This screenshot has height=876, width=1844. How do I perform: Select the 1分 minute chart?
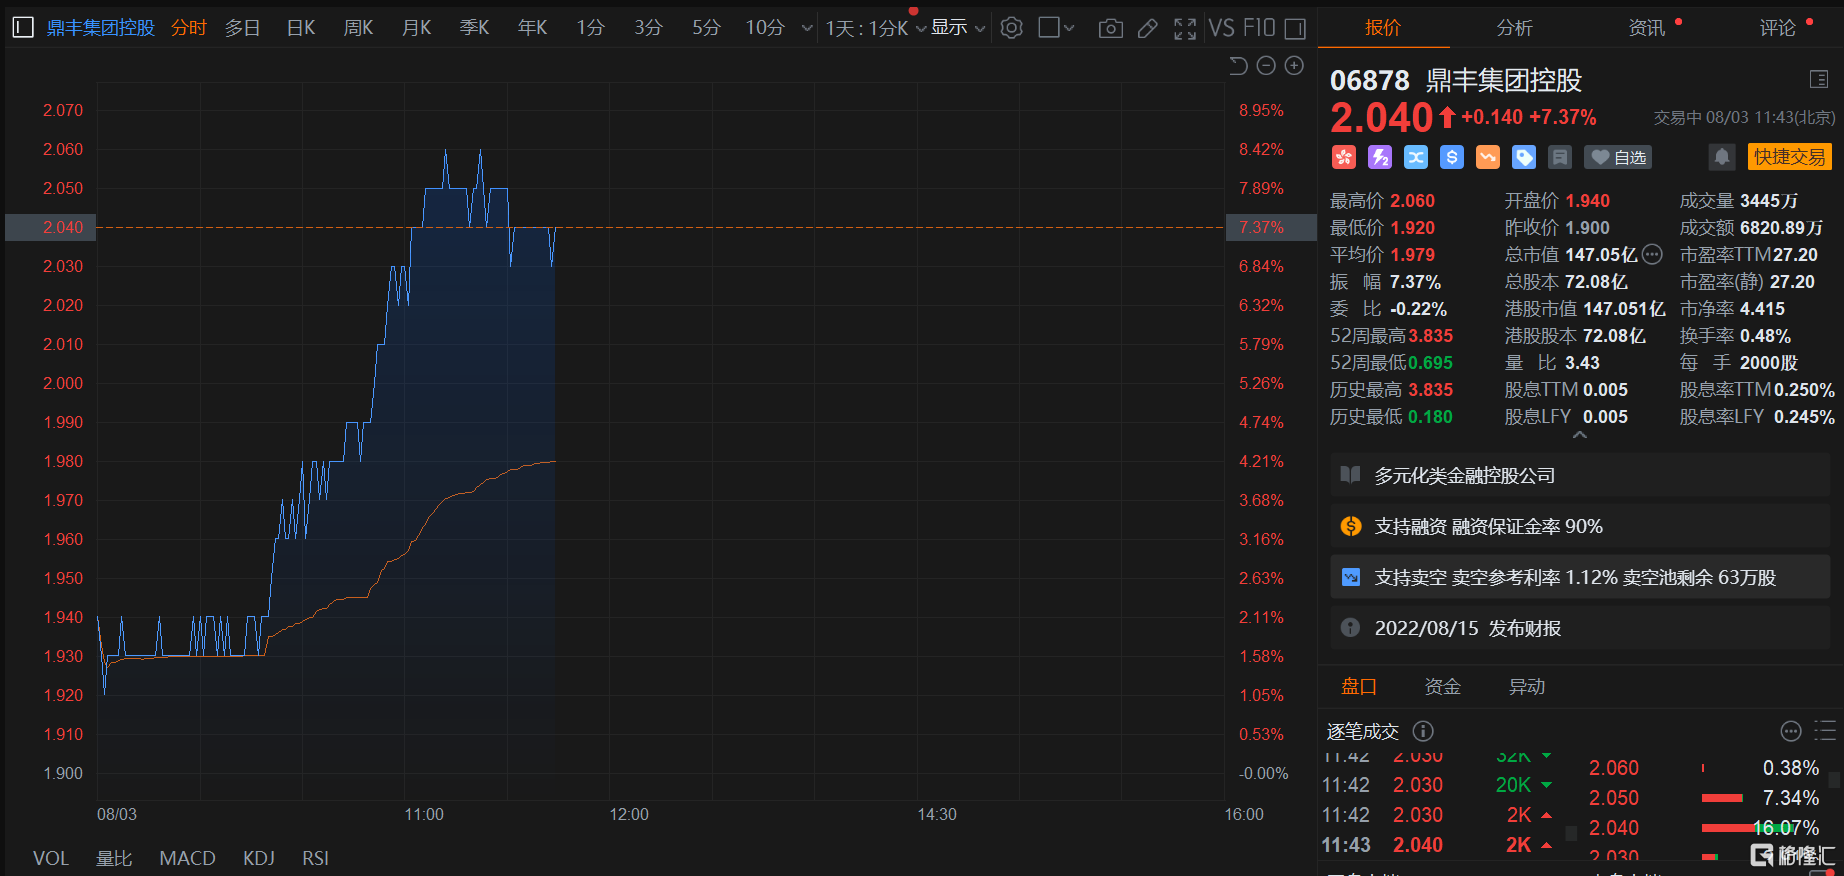(590, 28)
